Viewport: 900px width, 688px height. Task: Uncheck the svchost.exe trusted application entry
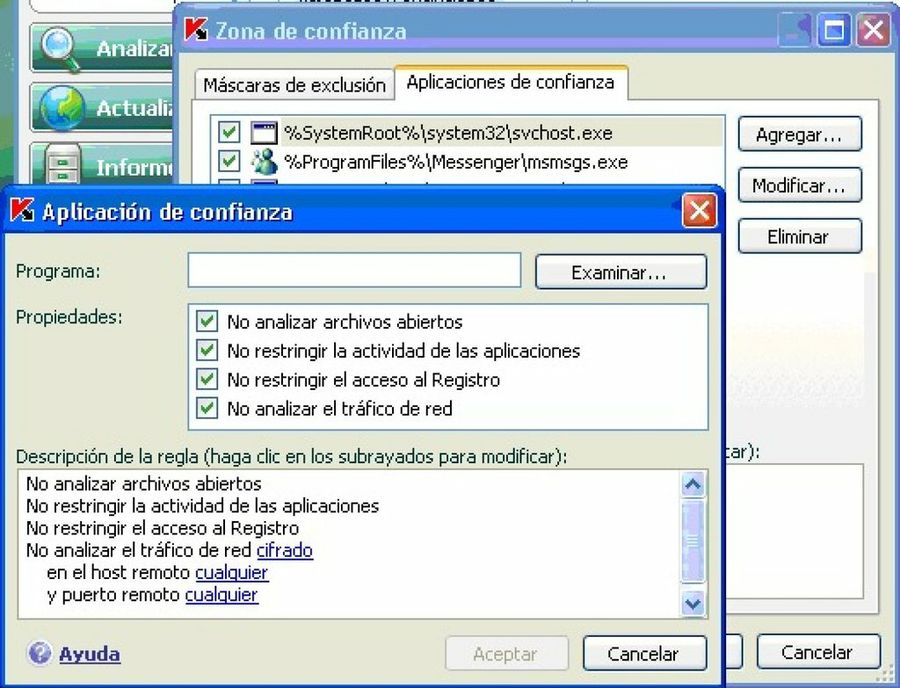pyautogui.click(x=227, y=132)
